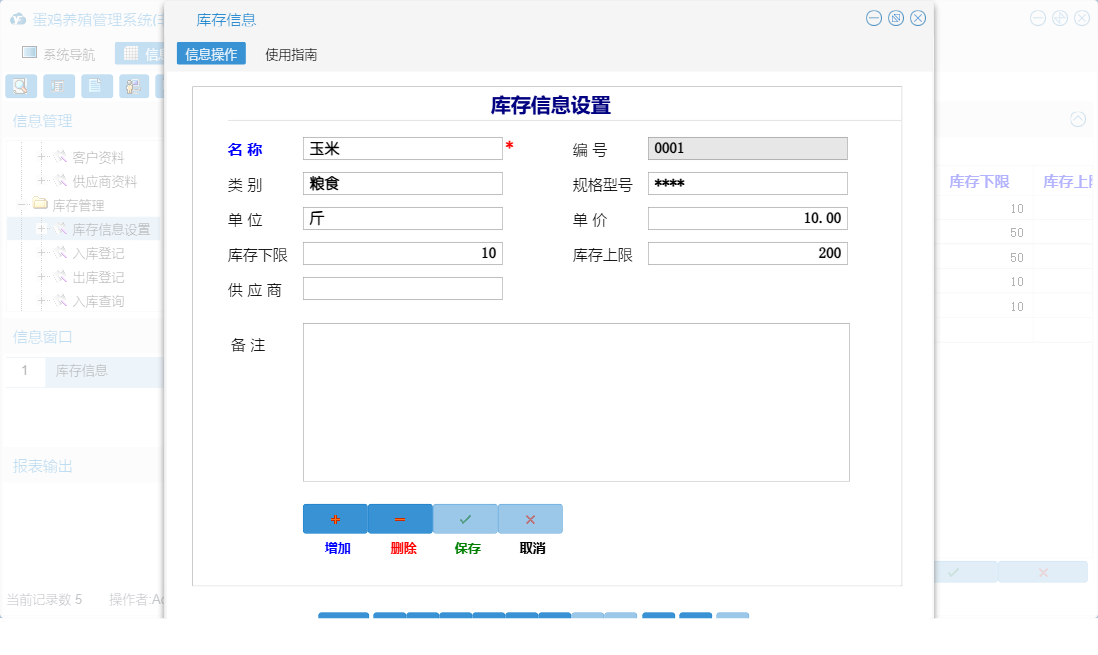
Task: Collapse the 信息管理 panel section
Action: click(x=40, y=120)
